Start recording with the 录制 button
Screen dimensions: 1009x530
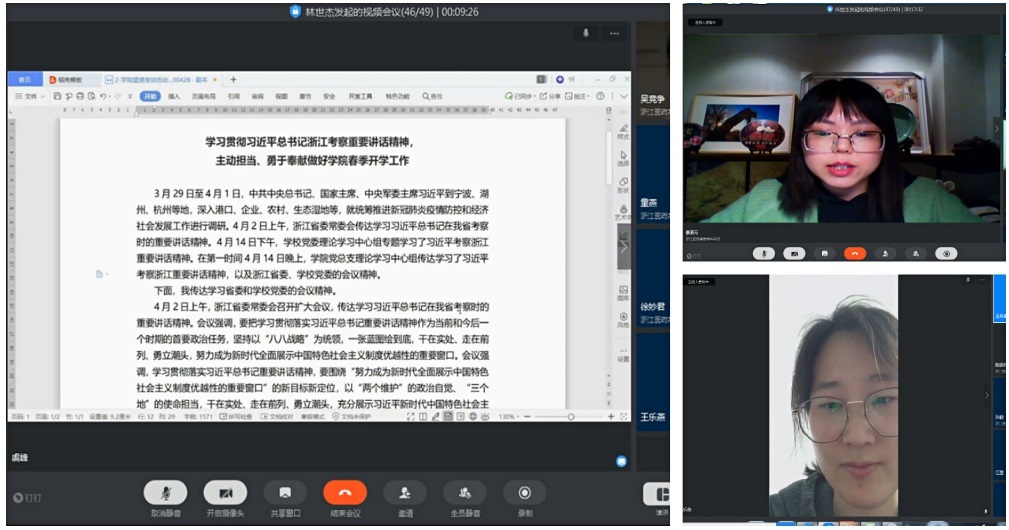point(524,493)
